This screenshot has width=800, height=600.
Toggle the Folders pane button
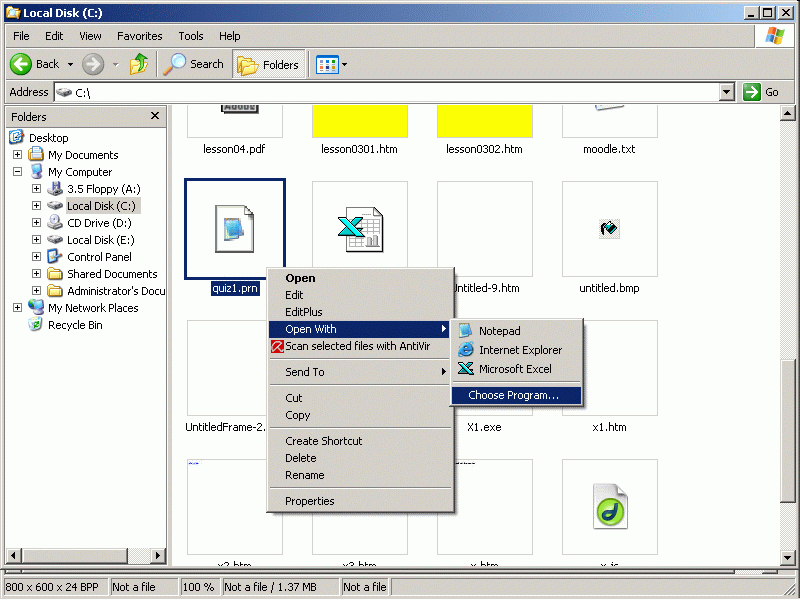[x=269, y=64]
